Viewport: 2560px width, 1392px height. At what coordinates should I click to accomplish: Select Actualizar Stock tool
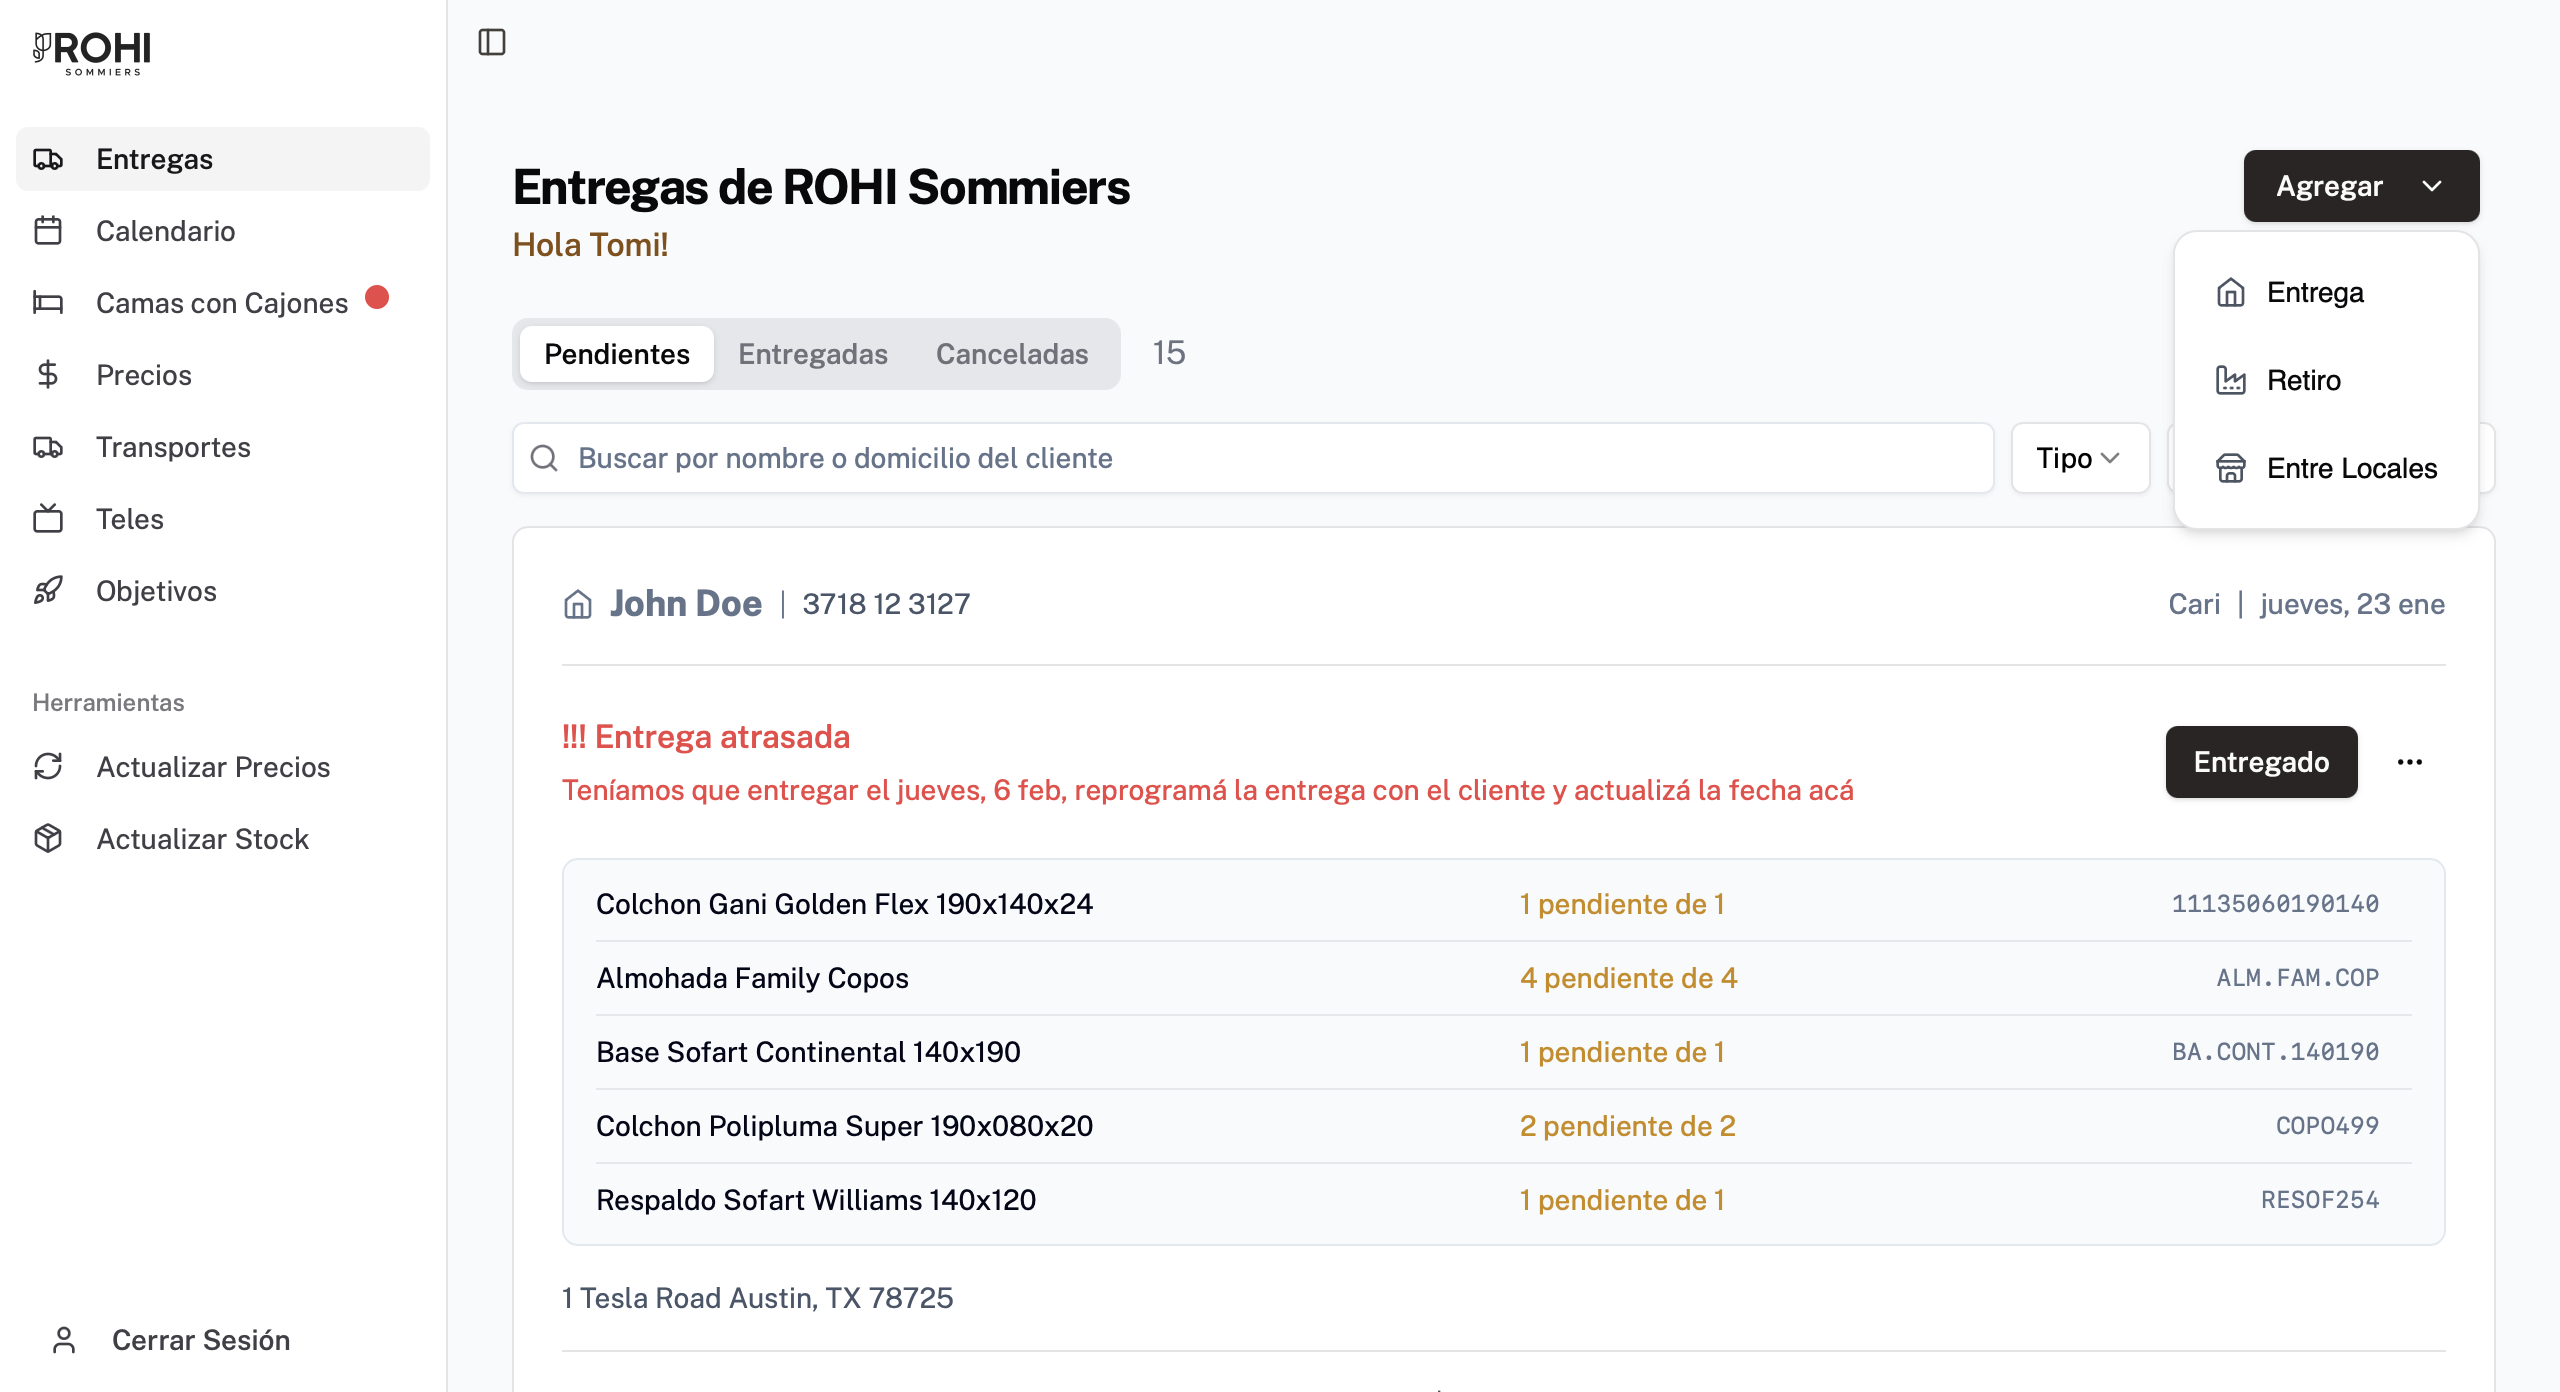coord(223,839)
